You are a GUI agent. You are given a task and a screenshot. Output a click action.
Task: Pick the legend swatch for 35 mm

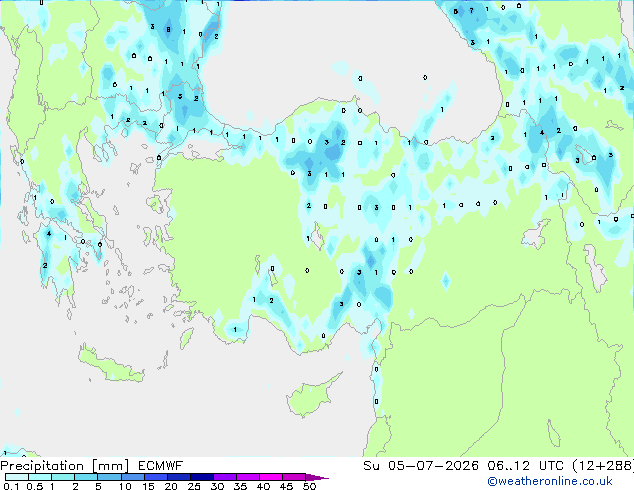pyautogui.click(x=247, y=477)
